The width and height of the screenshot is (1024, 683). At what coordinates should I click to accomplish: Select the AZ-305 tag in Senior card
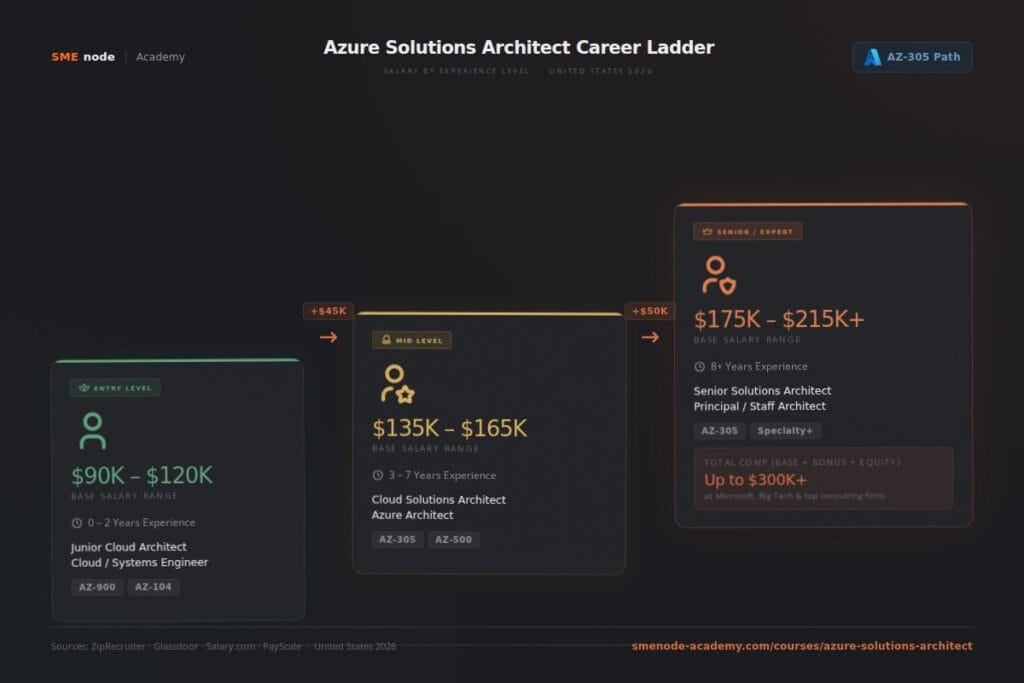point(719,431)
